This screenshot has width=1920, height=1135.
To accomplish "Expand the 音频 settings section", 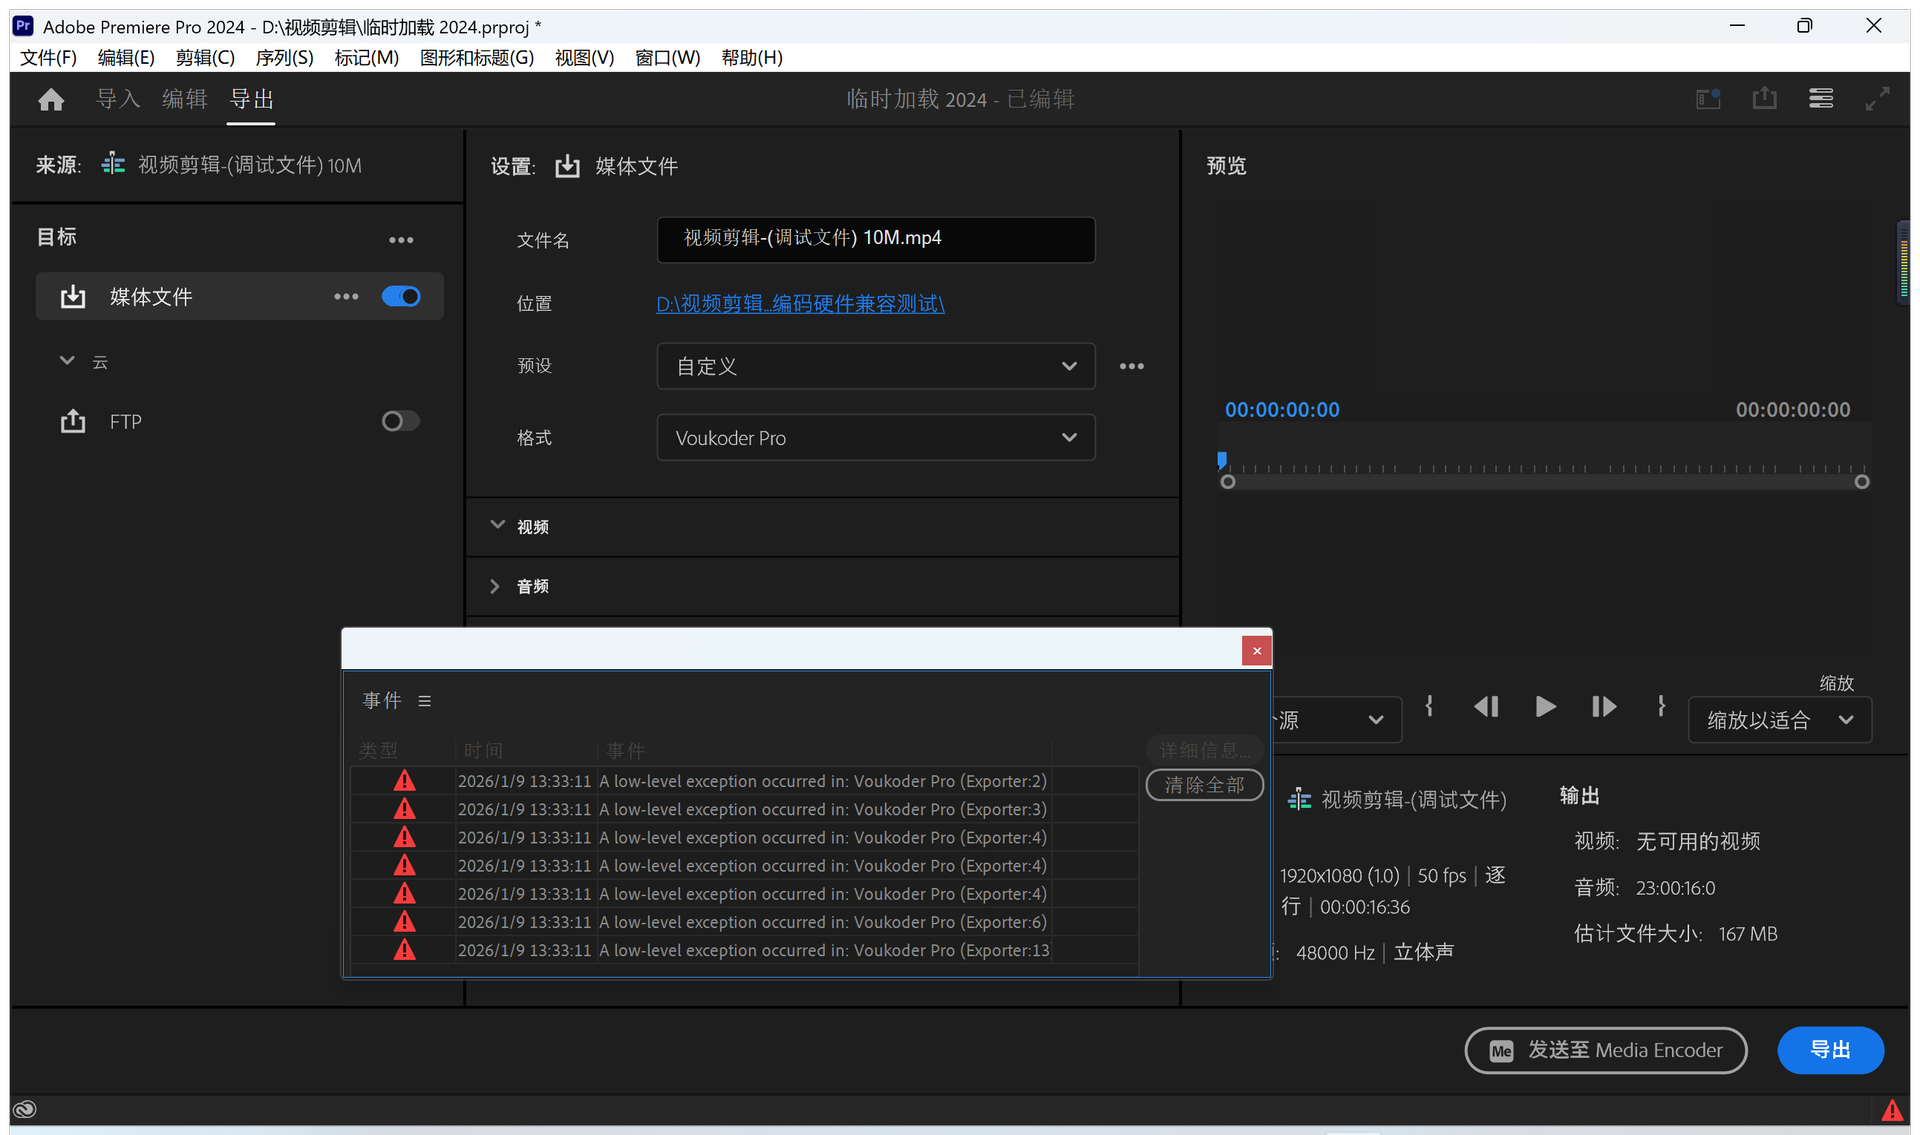I will pos(495,586).
